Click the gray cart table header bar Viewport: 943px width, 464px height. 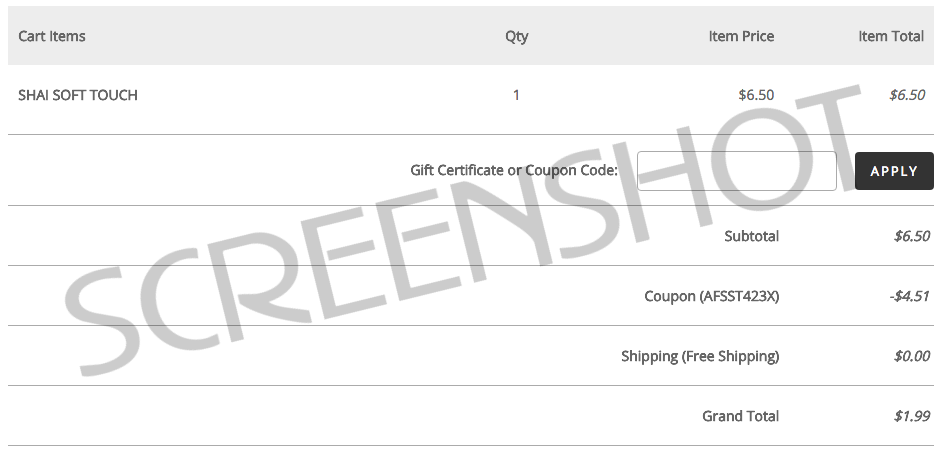(x=471, y=35)
